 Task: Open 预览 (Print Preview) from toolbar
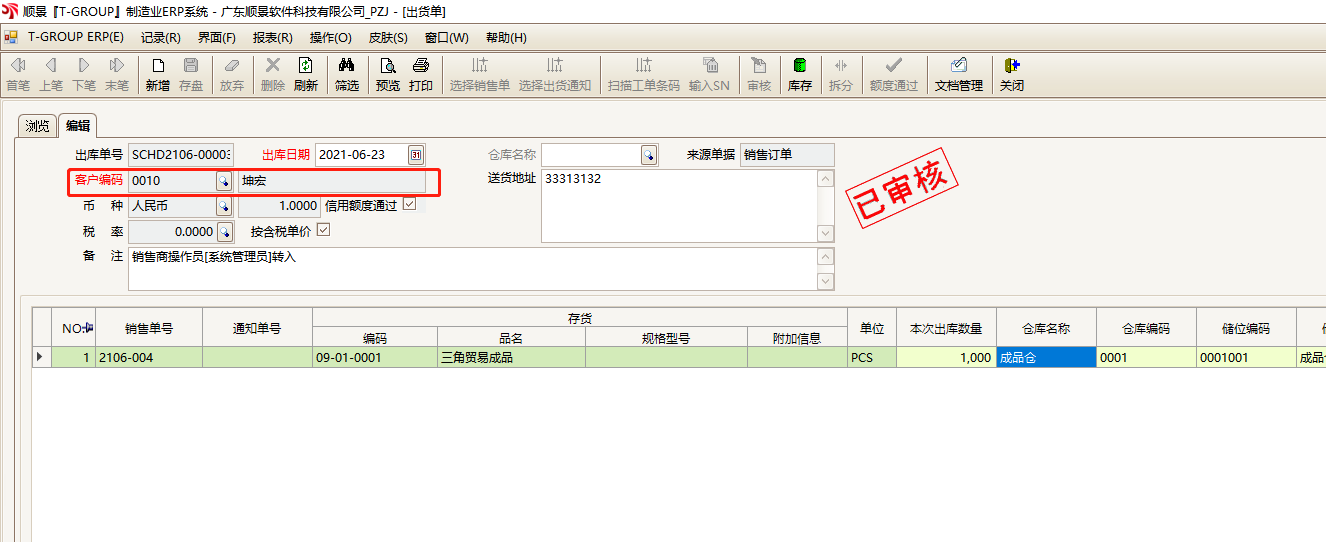(x=387, y=74)
